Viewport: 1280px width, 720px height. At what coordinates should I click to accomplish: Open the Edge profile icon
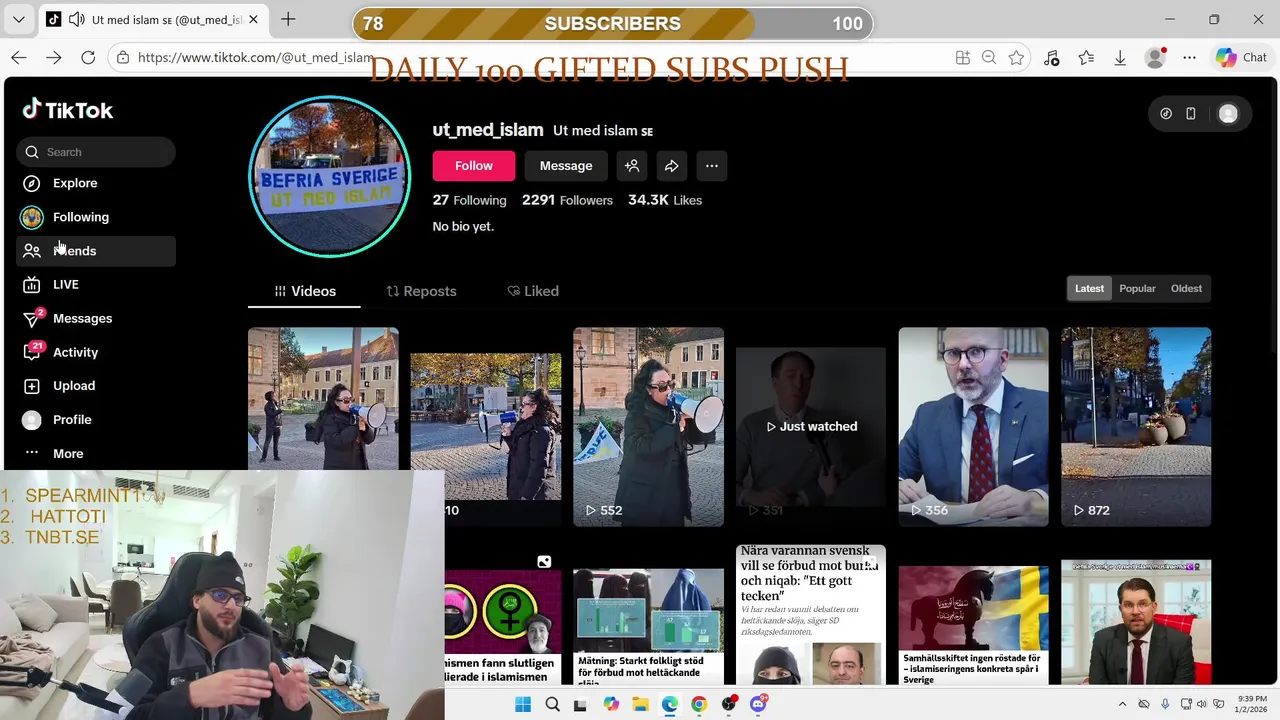pos(1155,58)
